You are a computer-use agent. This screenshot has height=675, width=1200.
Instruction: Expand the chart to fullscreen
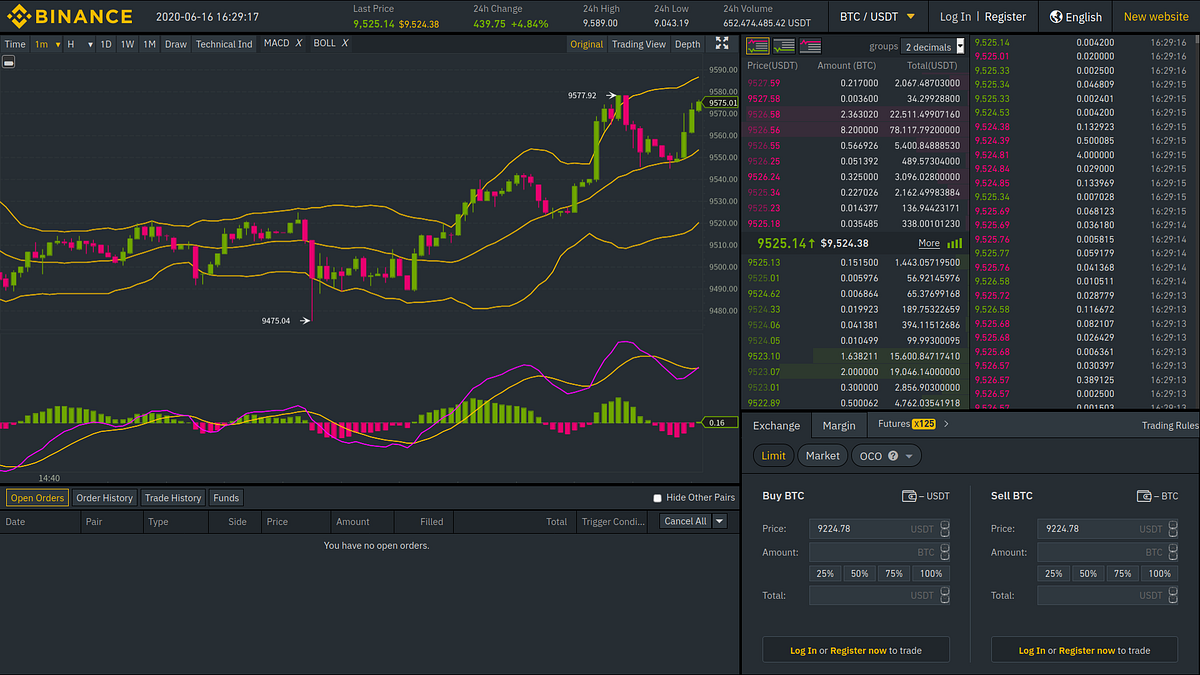[x=722, y=43]
